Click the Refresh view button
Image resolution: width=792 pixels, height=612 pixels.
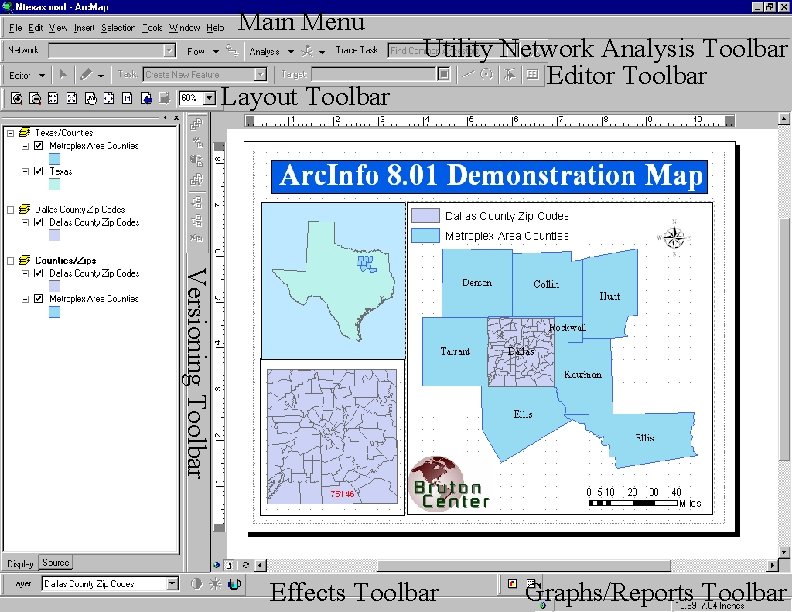coord(245,565)
